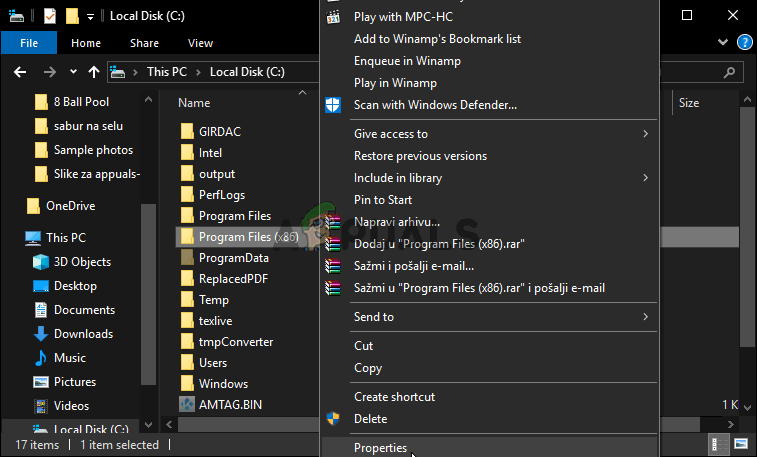
Task: Open the quick access toolbar customize dropdown
Action: click(x=90, y=17)
